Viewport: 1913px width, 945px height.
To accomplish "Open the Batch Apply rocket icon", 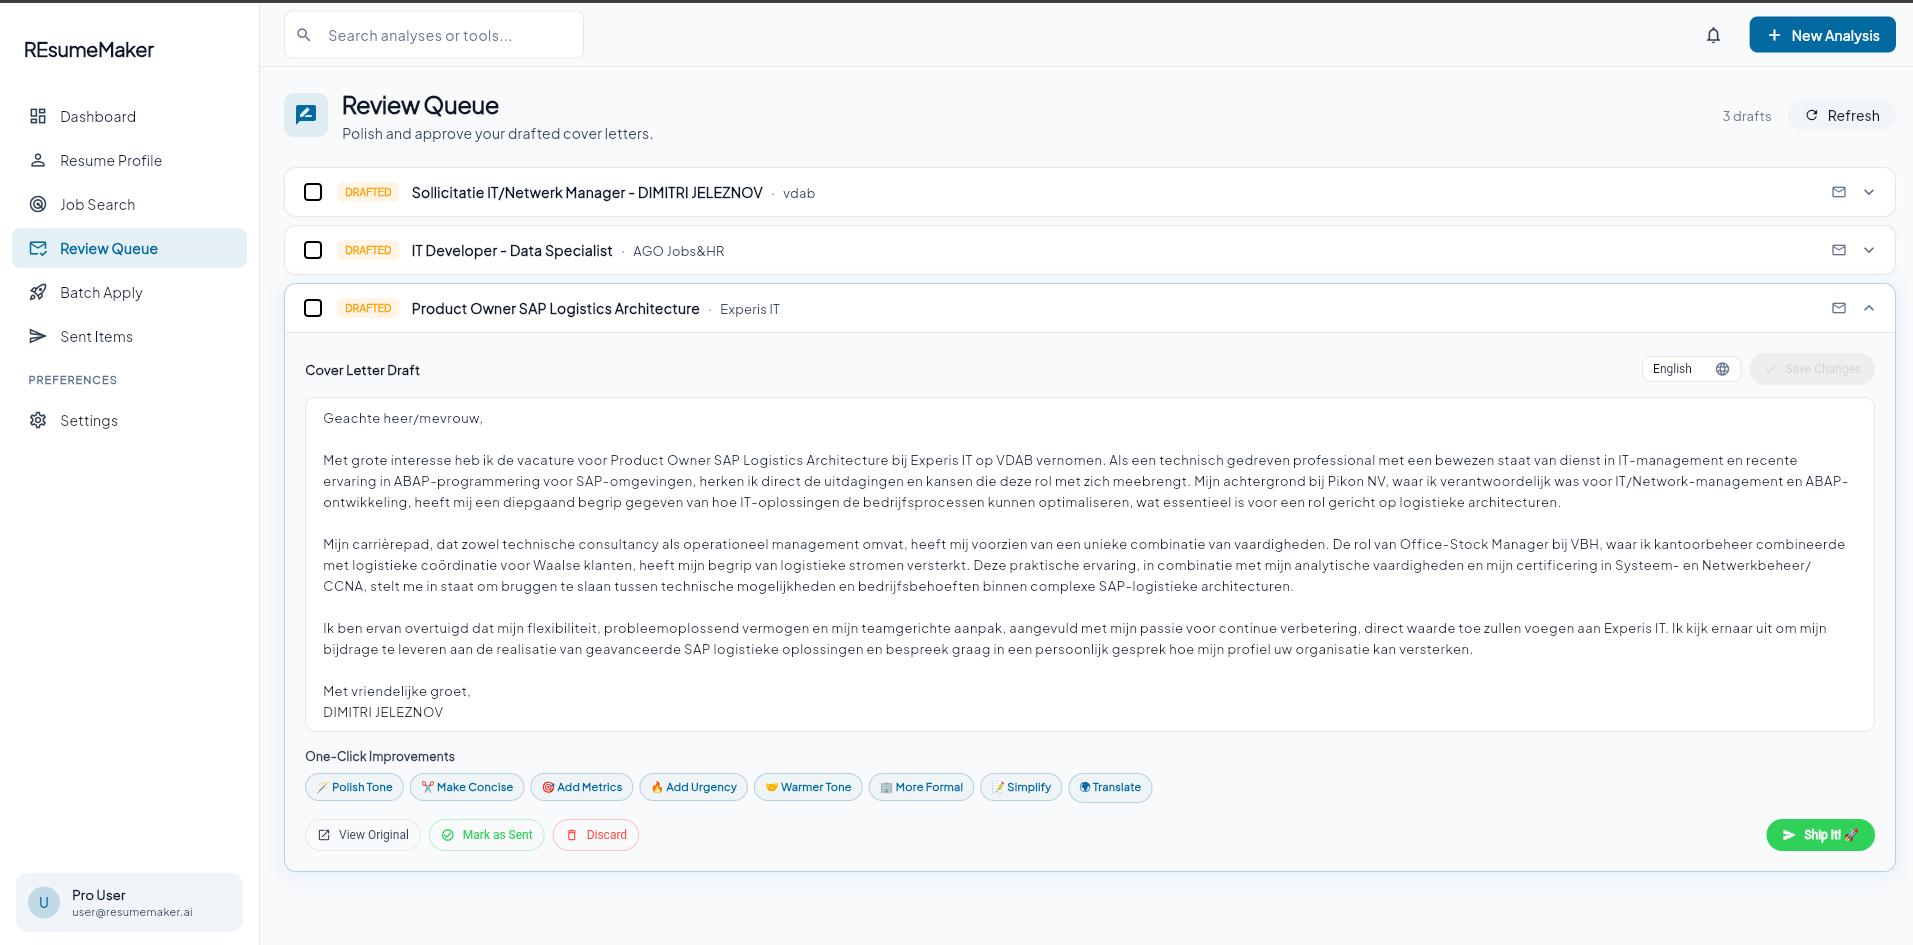I will tap(38, 292).
